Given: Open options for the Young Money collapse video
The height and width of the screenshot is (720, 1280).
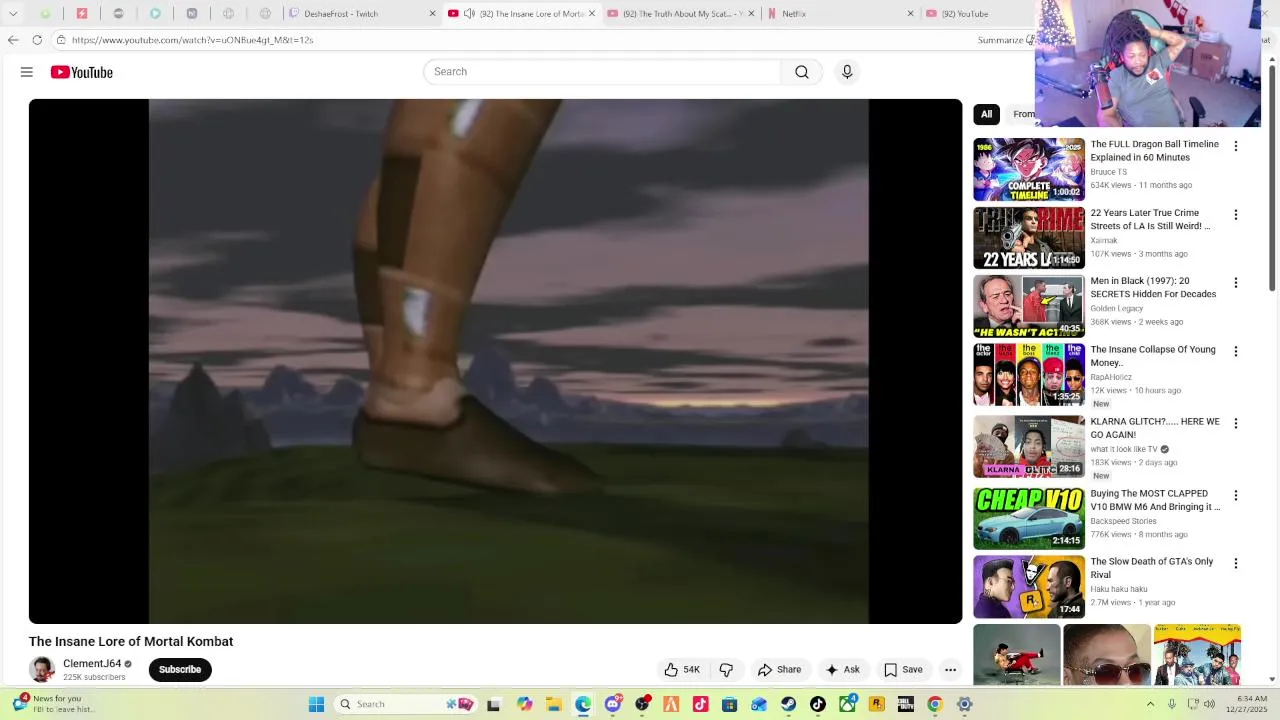Looking at the screenshot, I should 1236,352.
